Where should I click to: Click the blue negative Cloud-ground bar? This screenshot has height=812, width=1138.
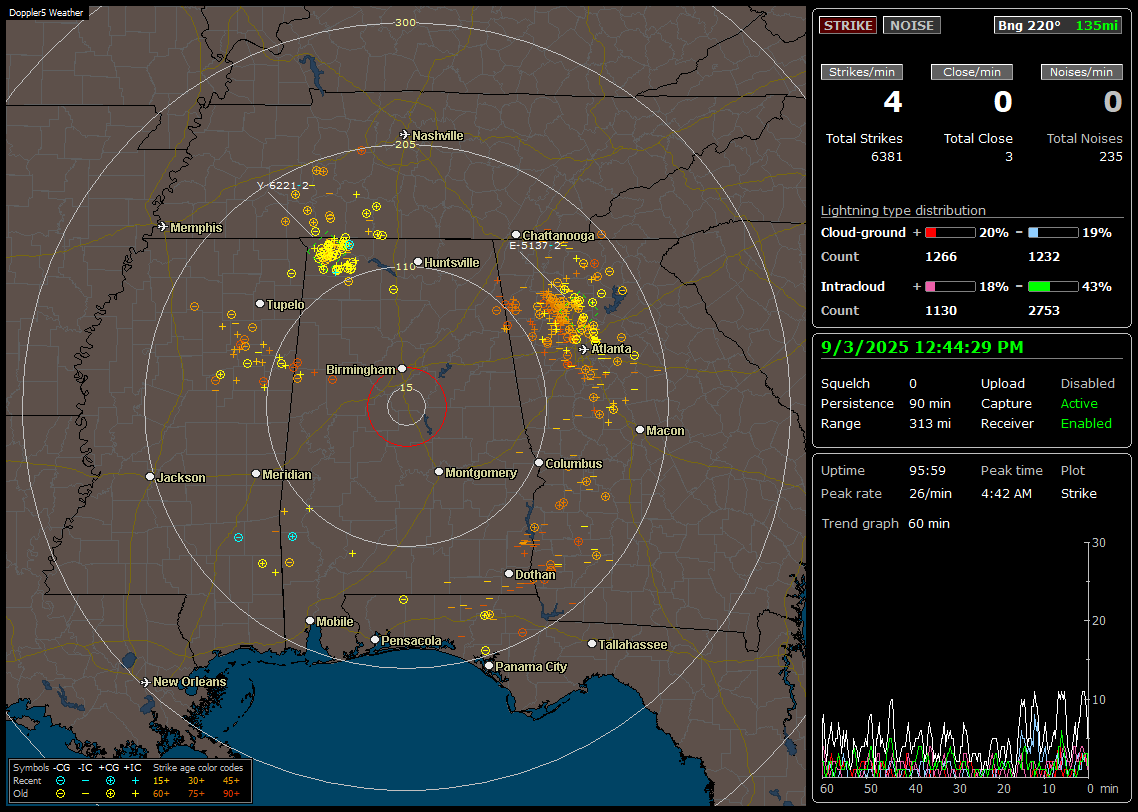[1053, 233]
